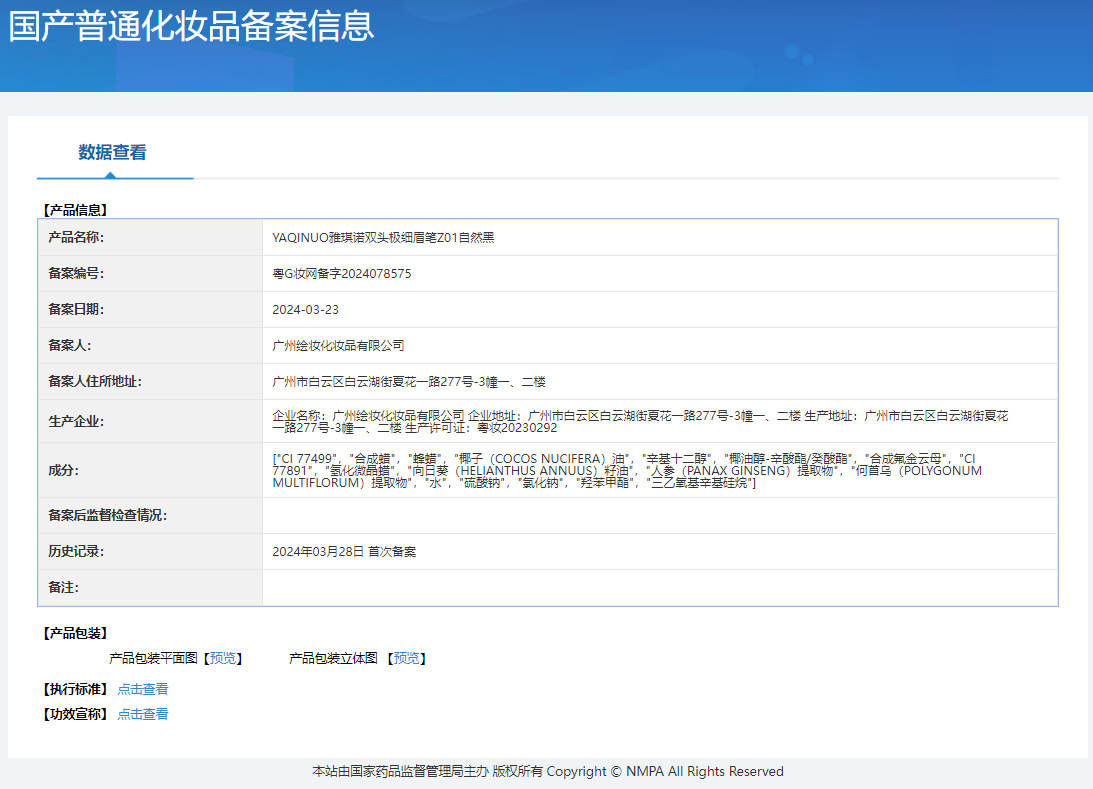Click the NMPA copyright footer text
Screen dimensions: 1093x789
pyautogui.click(x=548, y=772)
